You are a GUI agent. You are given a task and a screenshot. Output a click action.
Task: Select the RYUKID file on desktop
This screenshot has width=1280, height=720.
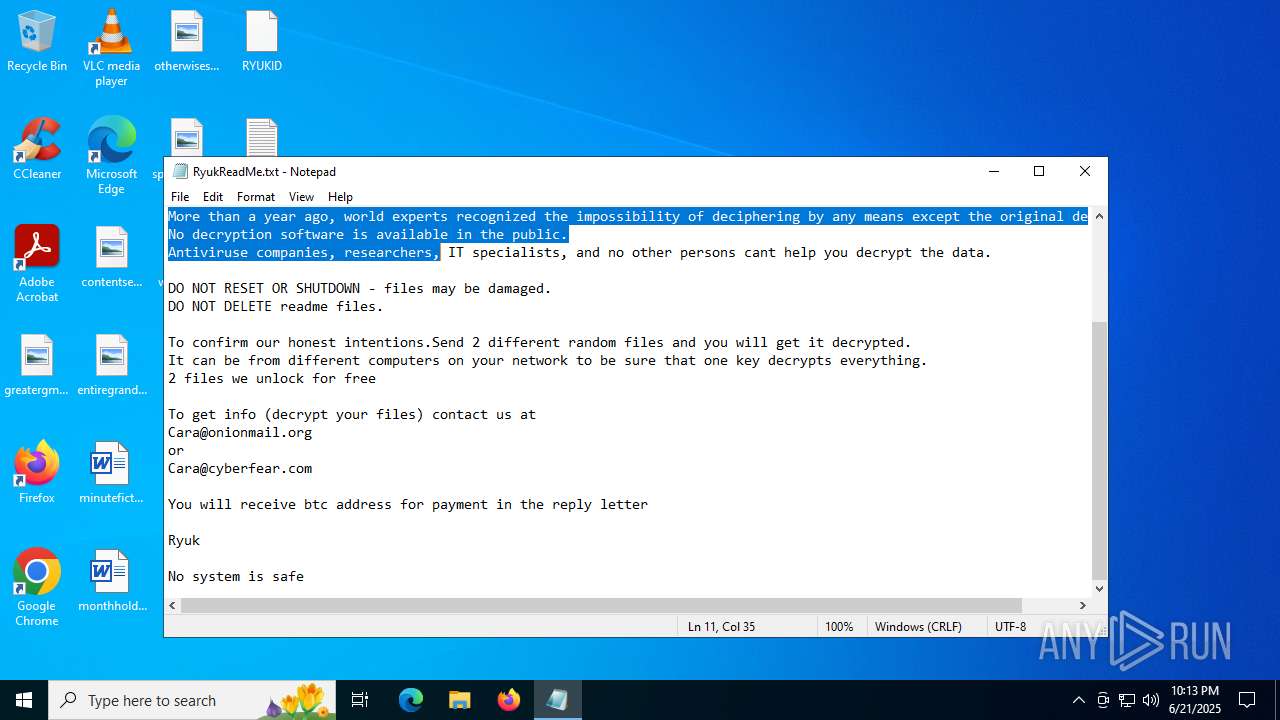(x=262, y=42)
